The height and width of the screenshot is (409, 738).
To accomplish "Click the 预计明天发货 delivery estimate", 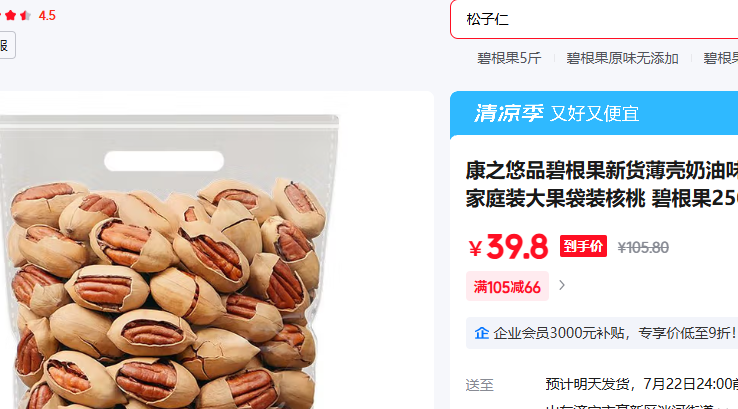I will click(587, 384).
